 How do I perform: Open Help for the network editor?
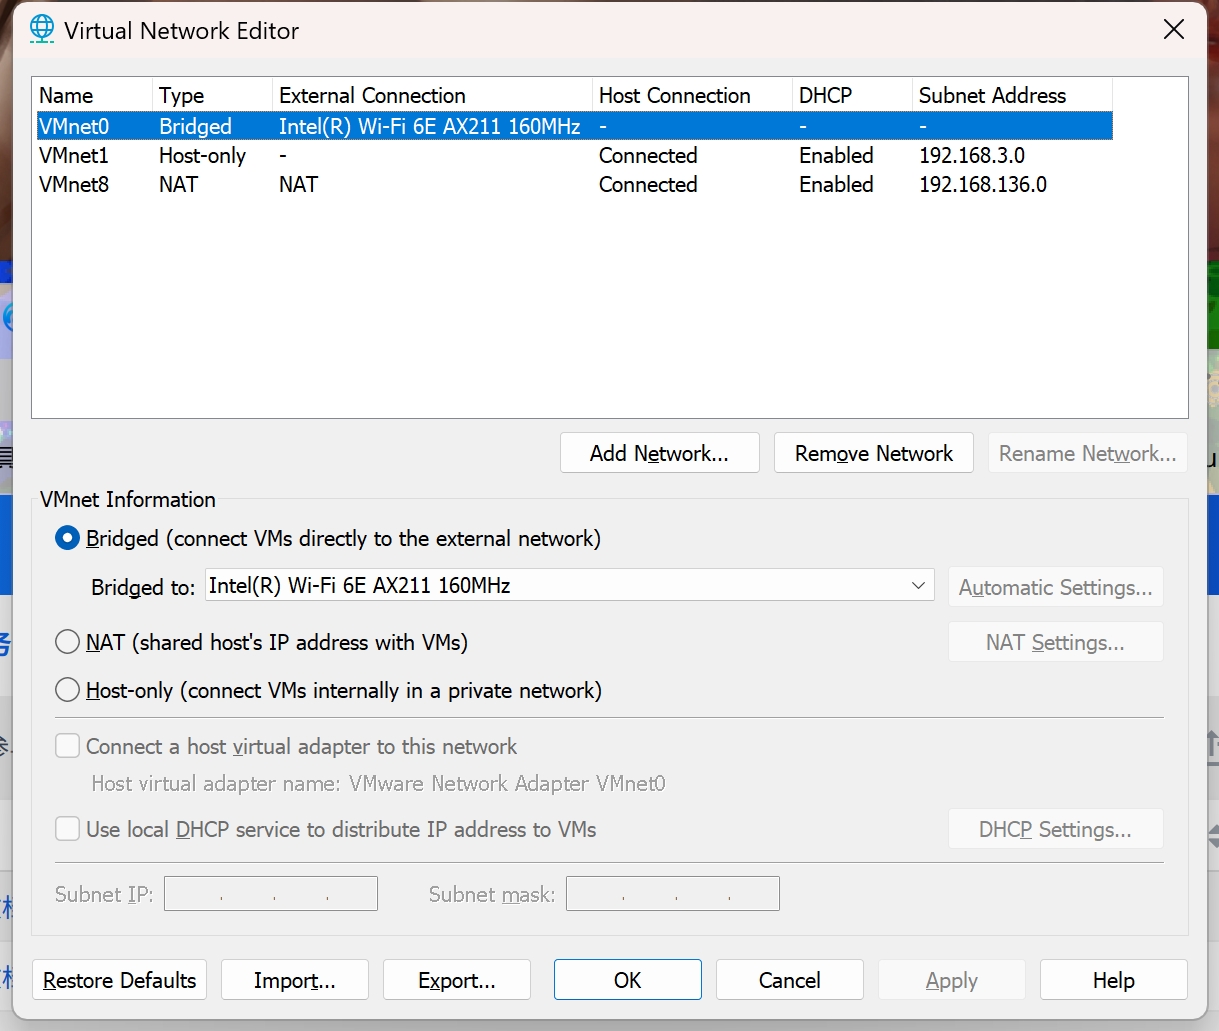point(1113,980)
